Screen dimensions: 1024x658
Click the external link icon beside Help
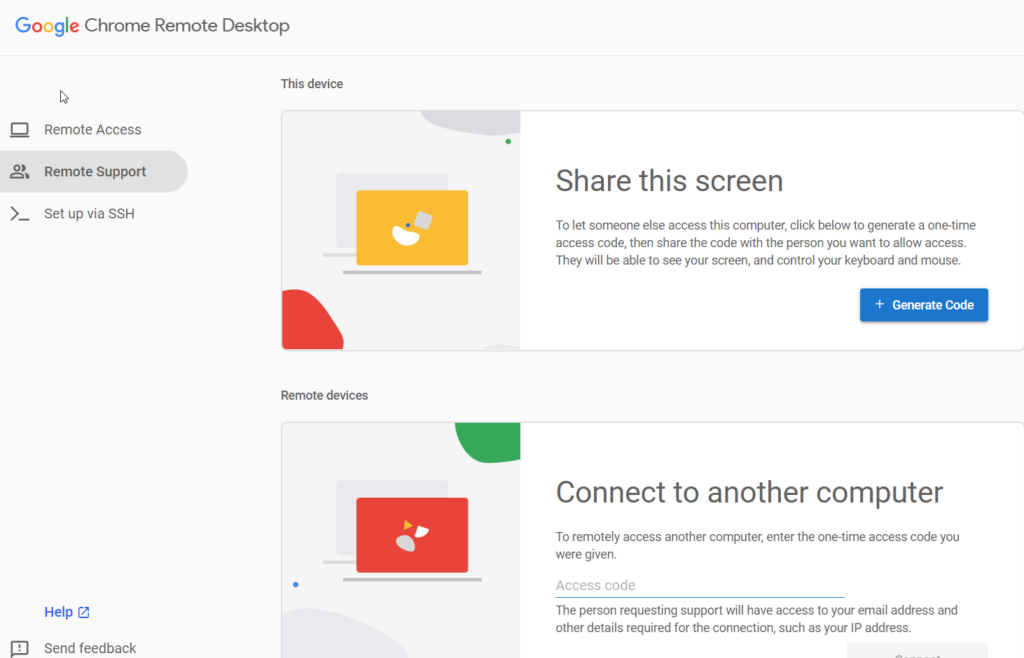[84, 612]
